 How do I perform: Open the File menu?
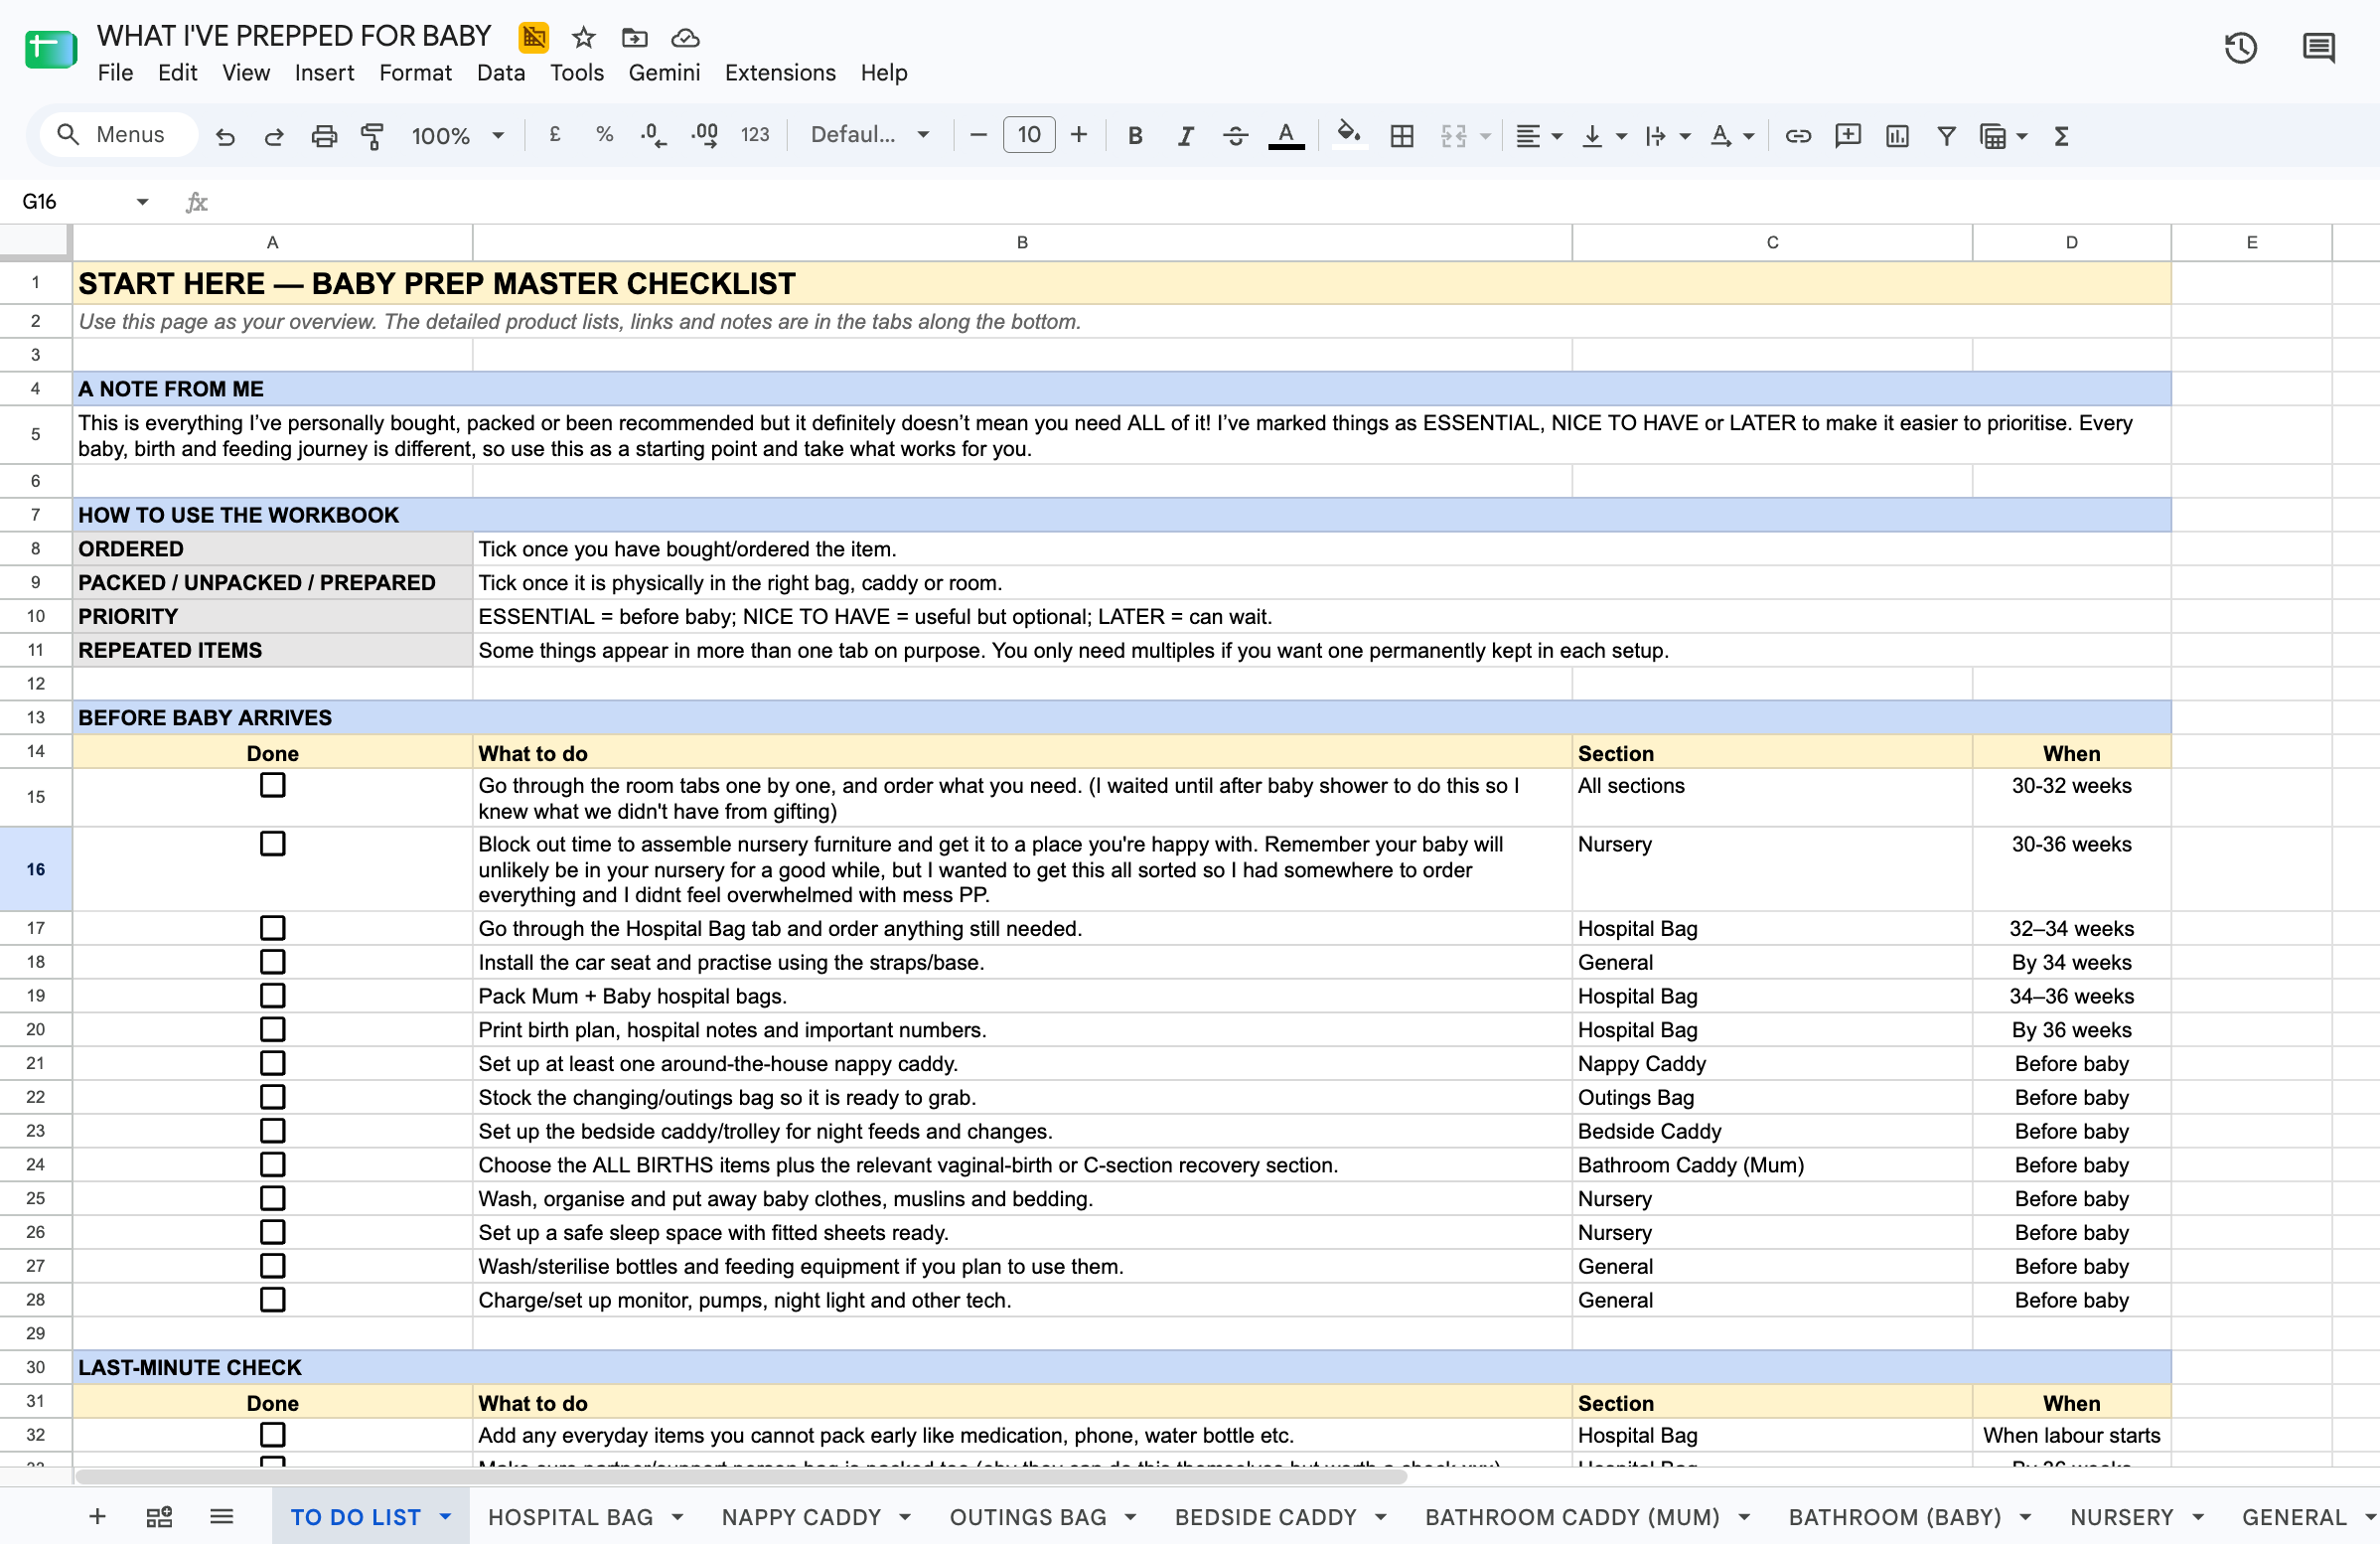pyautogui.click(x=115, y=73)
